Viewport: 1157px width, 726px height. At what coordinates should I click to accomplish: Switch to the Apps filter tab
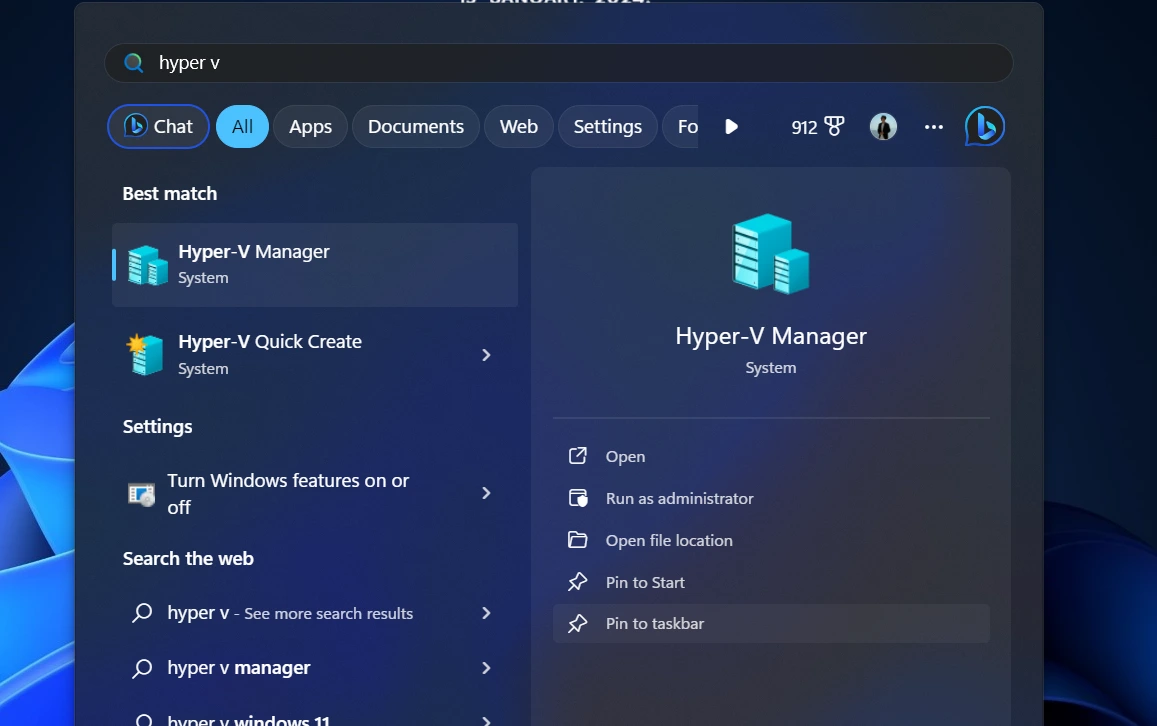(310, 127)
